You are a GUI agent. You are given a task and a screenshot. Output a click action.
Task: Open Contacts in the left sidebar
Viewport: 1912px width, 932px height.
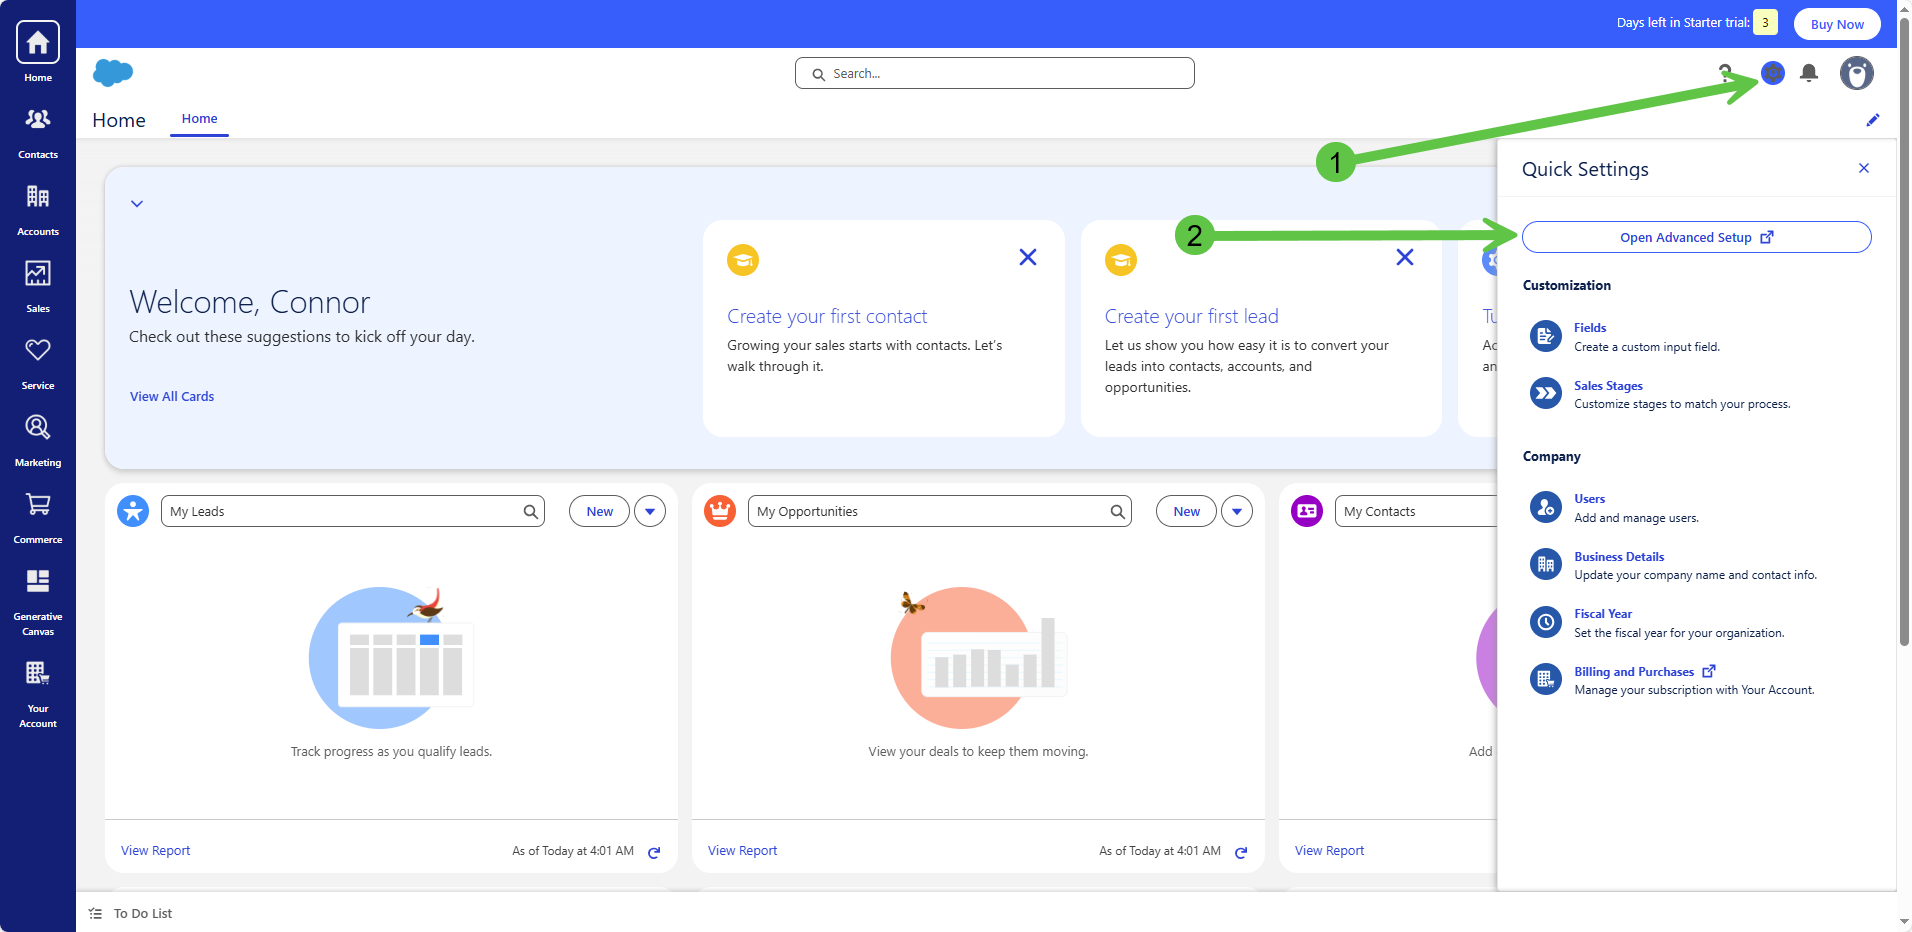38,132
